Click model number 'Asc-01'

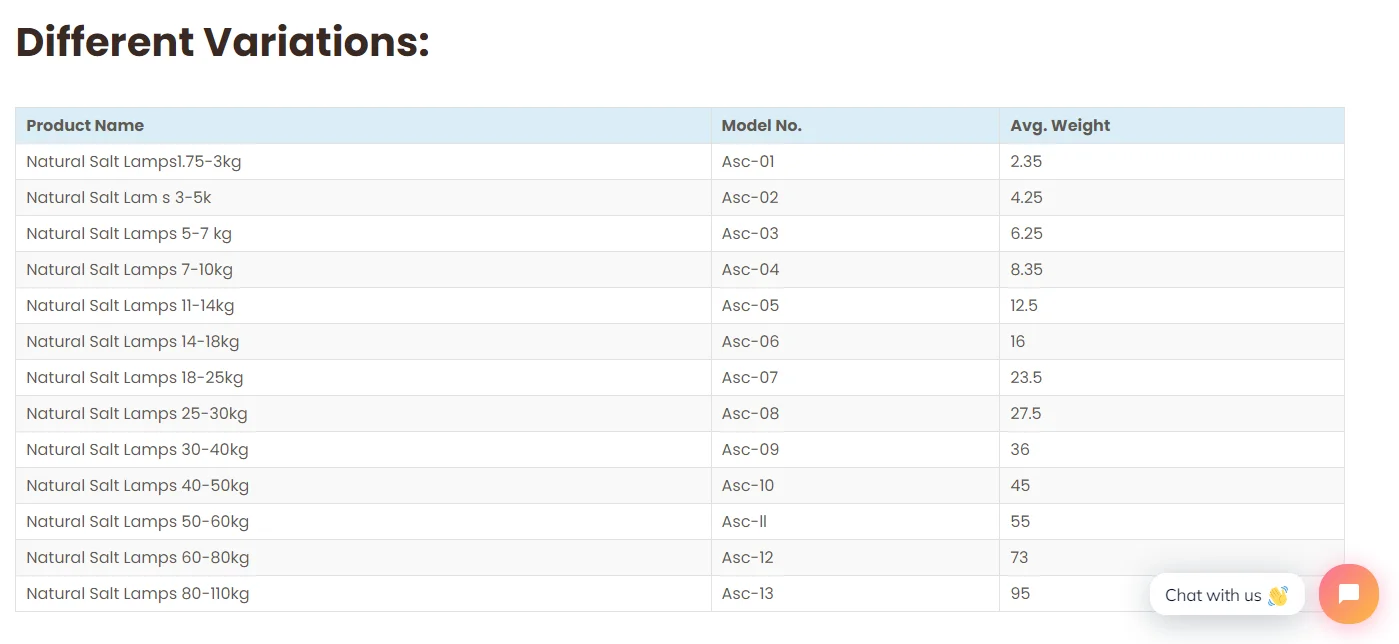tap(748, 162)
